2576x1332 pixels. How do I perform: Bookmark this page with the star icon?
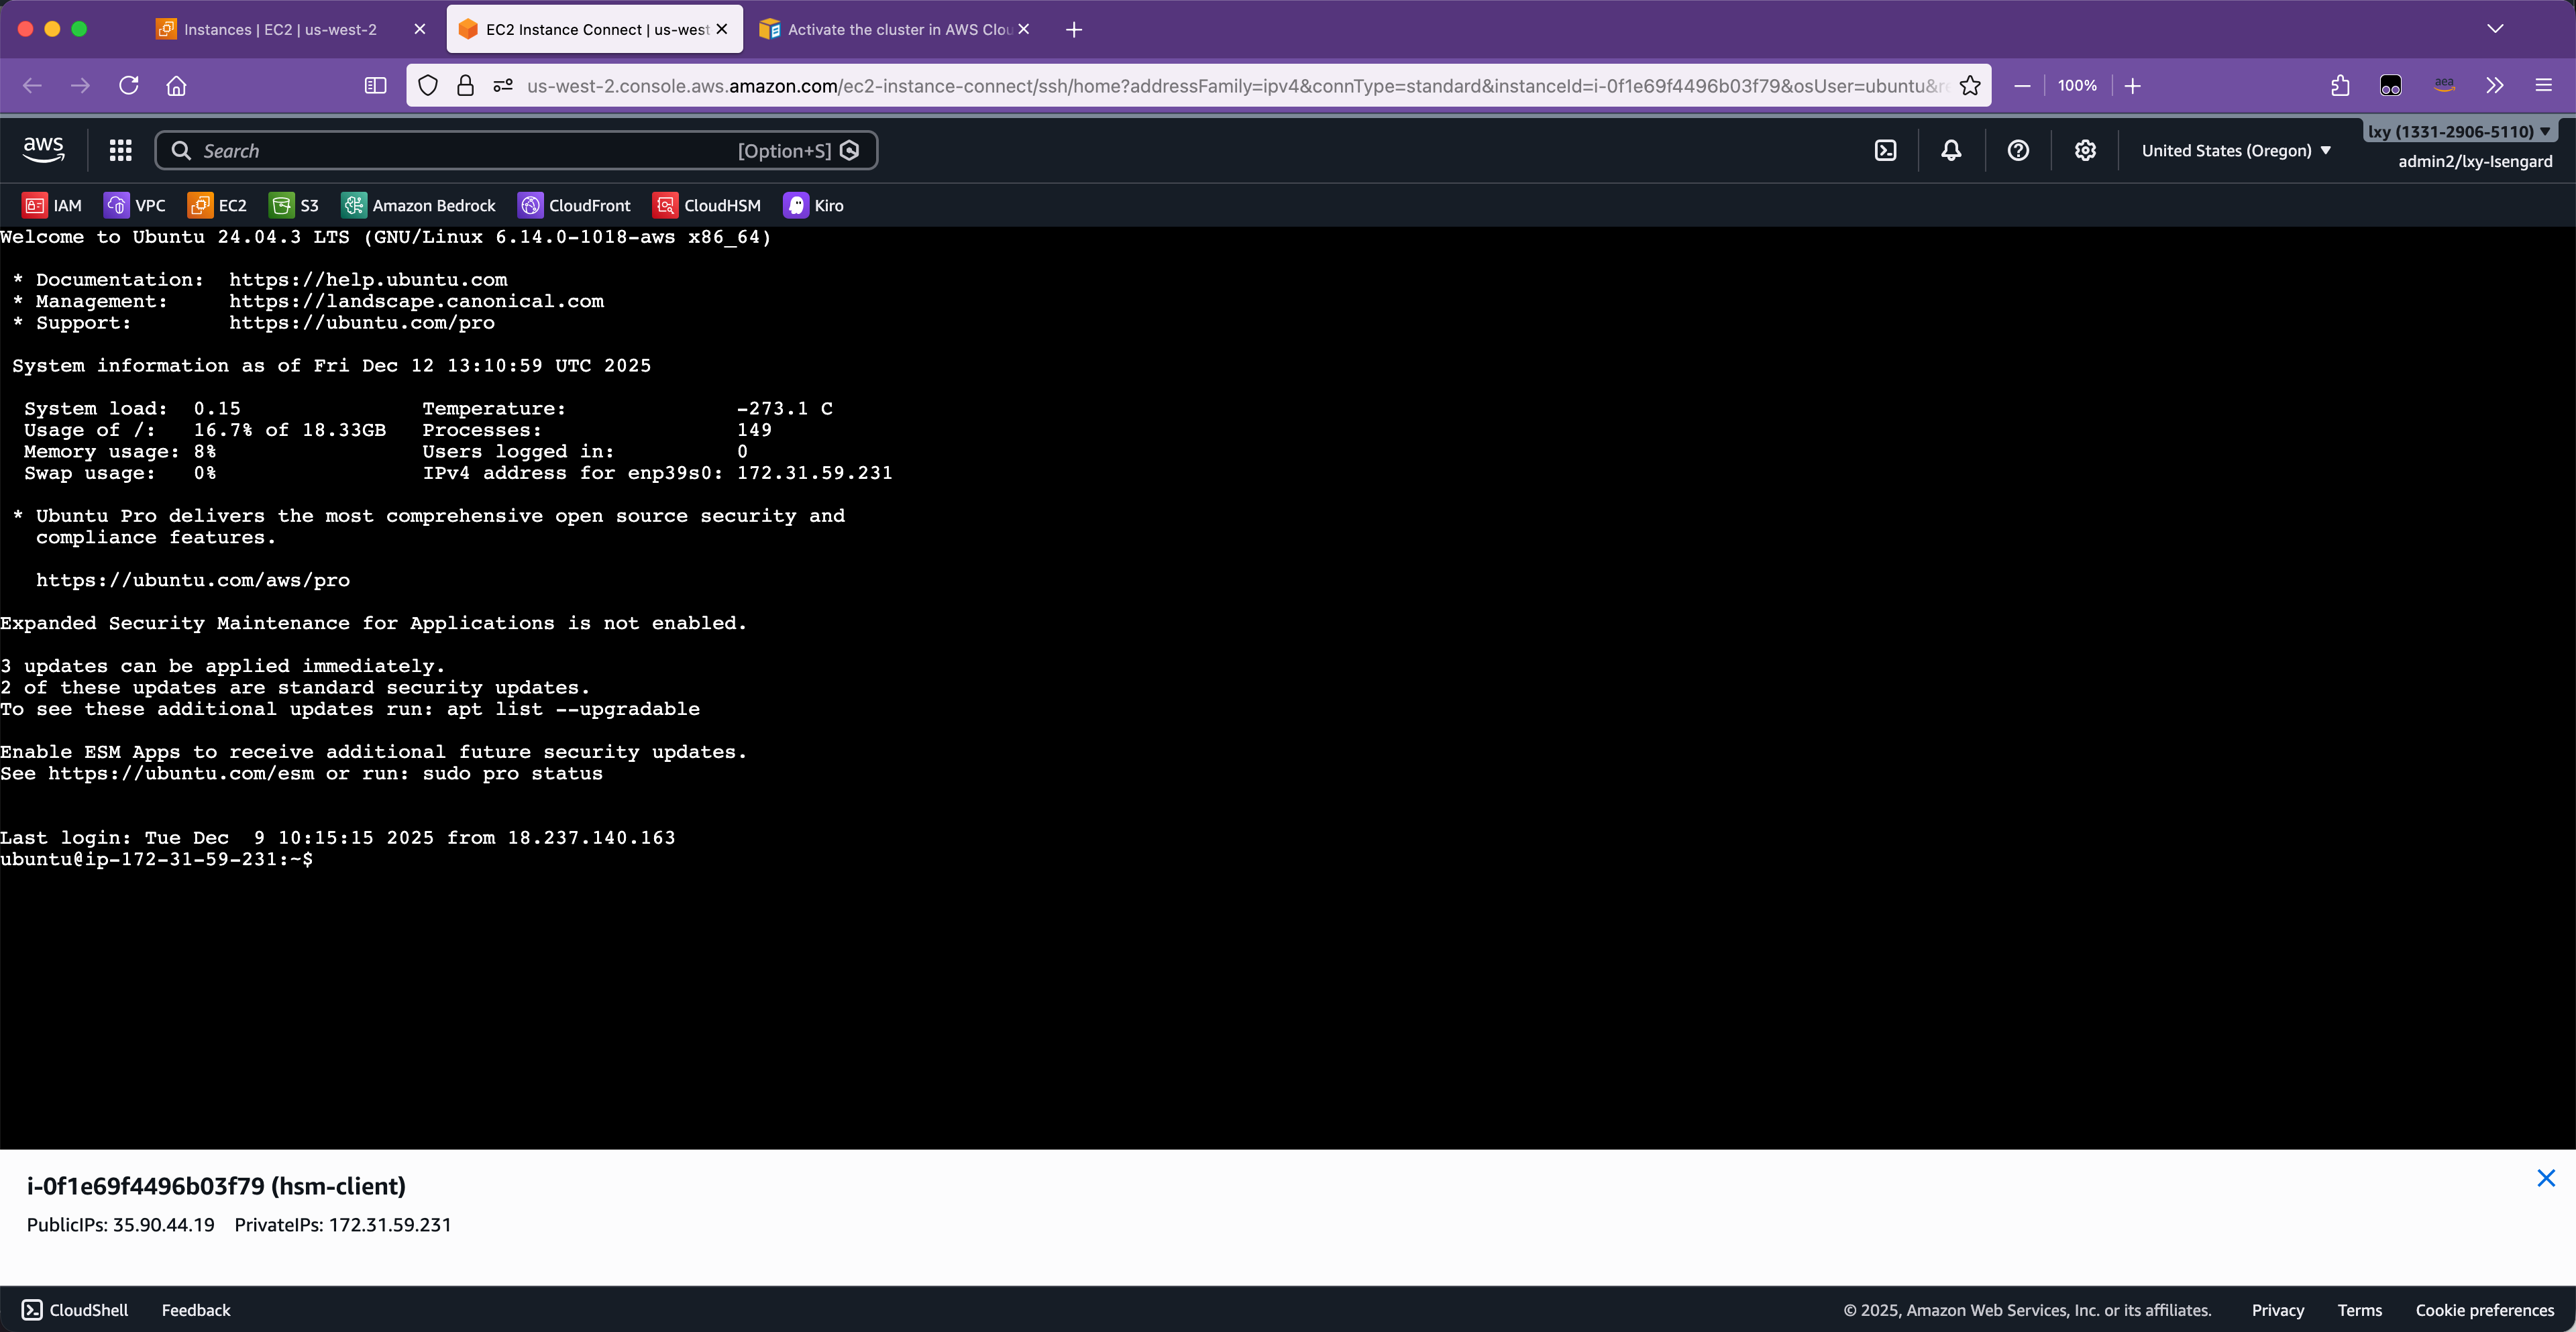coord(1970,86)
